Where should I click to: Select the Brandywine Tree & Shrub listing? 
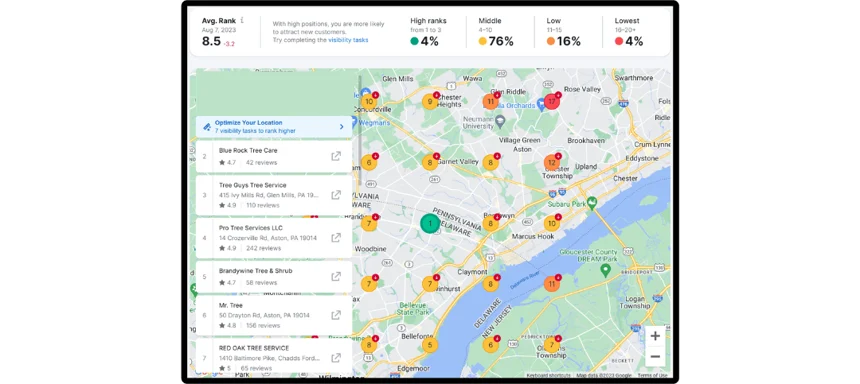point(274,277)
